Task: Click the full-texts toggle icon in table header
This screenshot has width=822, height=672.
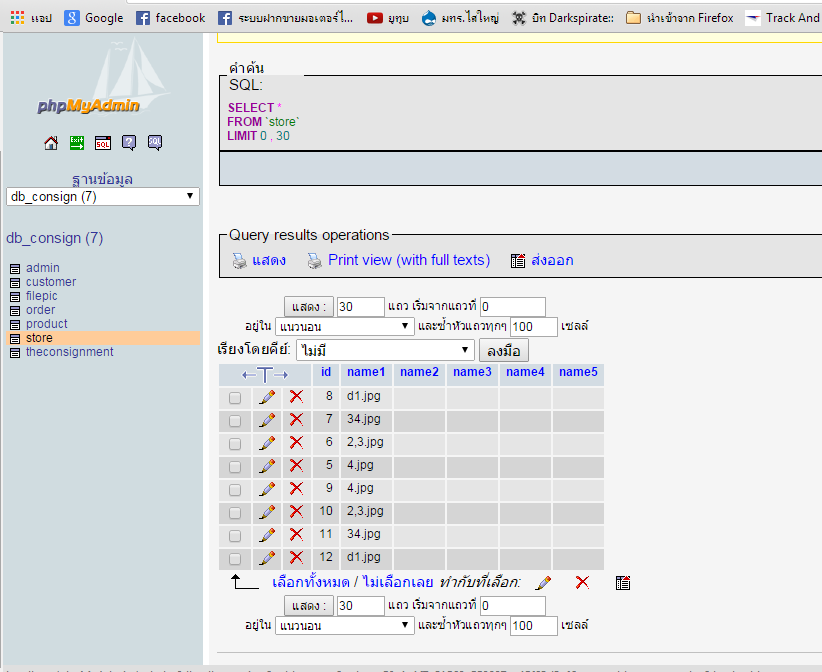Action: click(264, 374)
